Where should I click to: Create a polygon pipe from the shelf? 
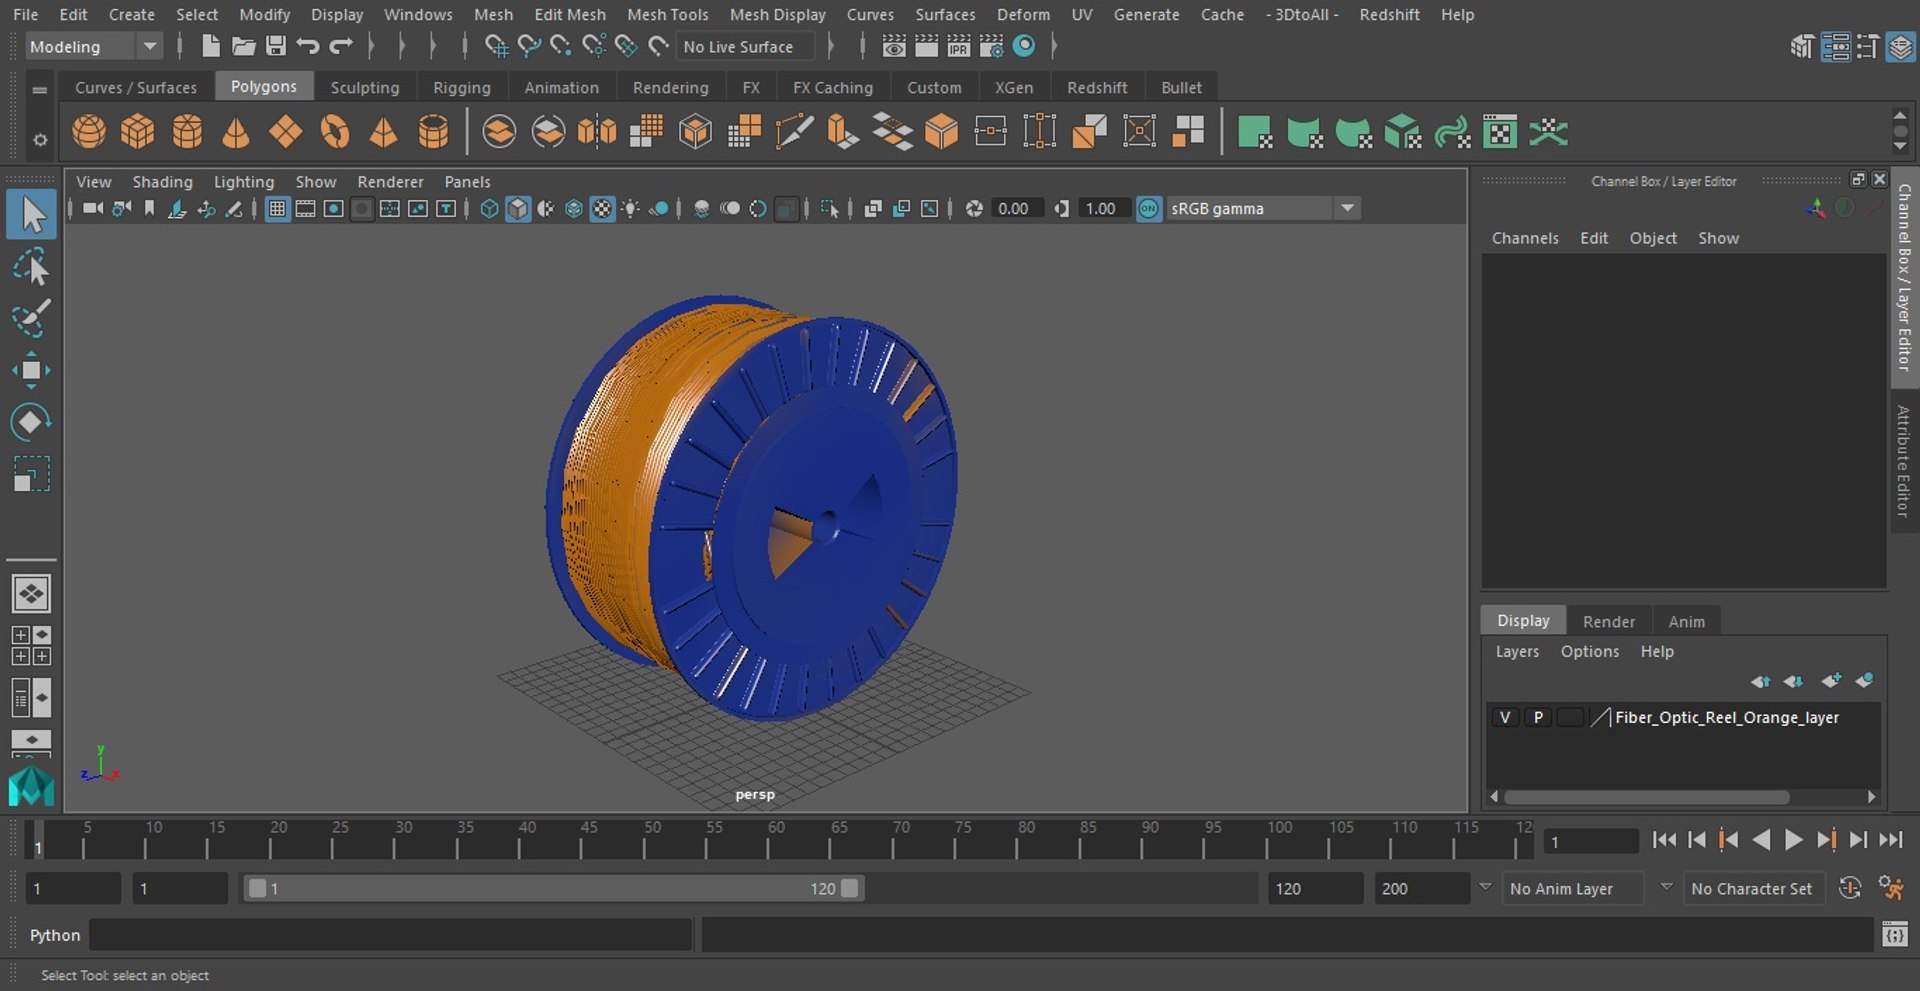pos(433,132)
